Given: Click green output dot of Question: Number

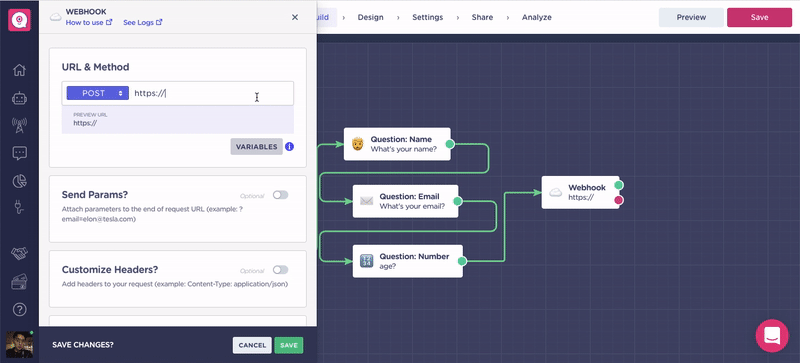Looking at the screenshot, I should 462,261.
